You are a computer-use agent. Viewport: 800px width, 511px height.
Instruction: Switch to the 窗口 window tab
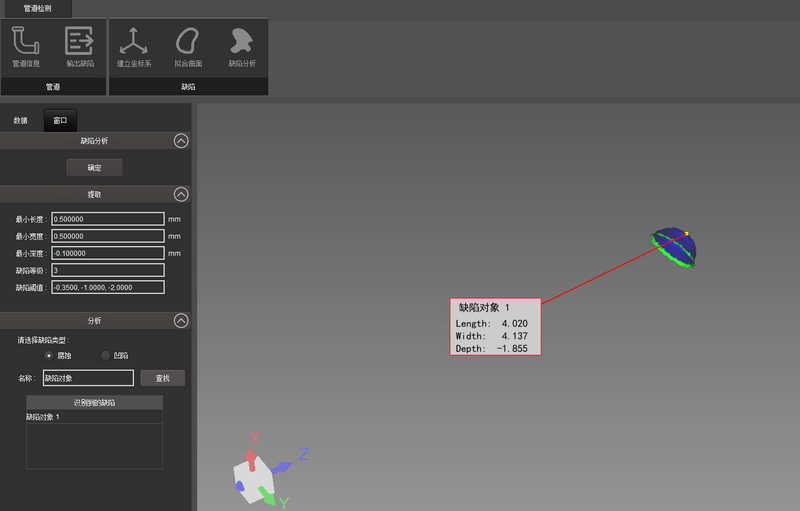click(60, 121)
